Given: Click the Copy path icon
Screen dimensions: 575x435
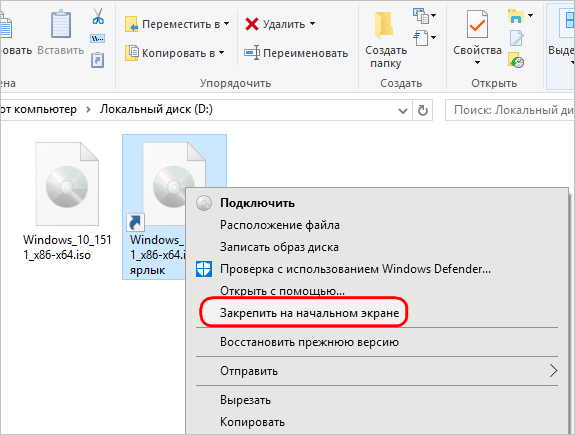Looking at the screenshot, I should pyautogui.click(x=98, y=39).
